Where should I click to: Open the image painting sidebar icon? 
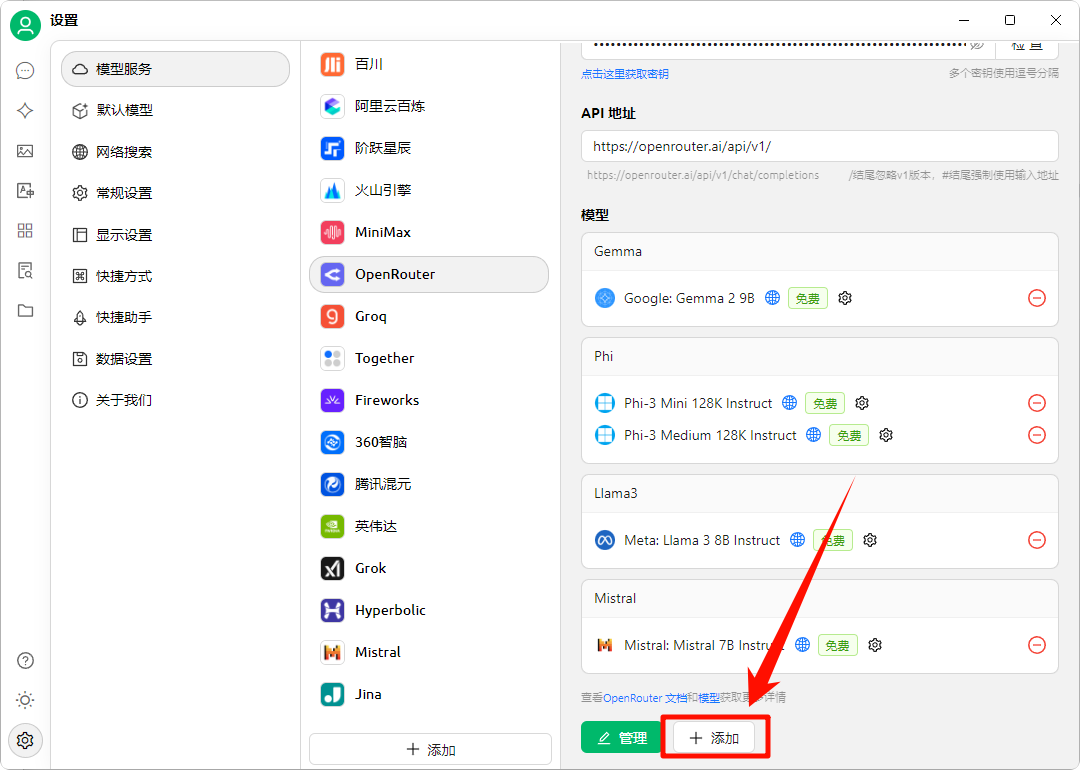25,151
